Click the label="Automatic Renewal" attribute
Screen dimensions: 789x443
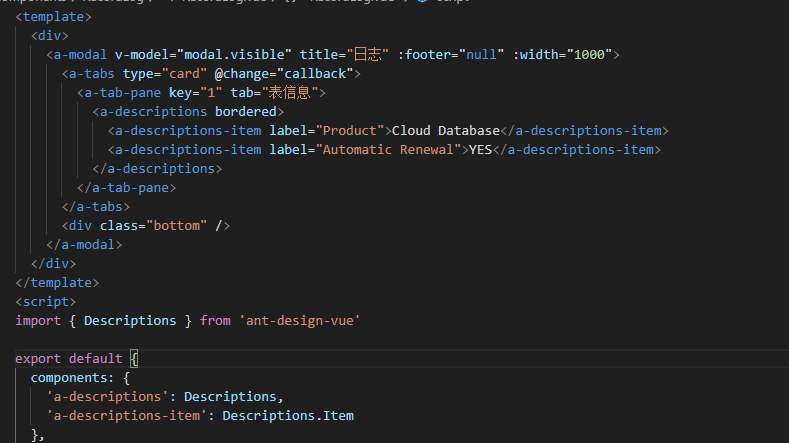click(365, 150)
